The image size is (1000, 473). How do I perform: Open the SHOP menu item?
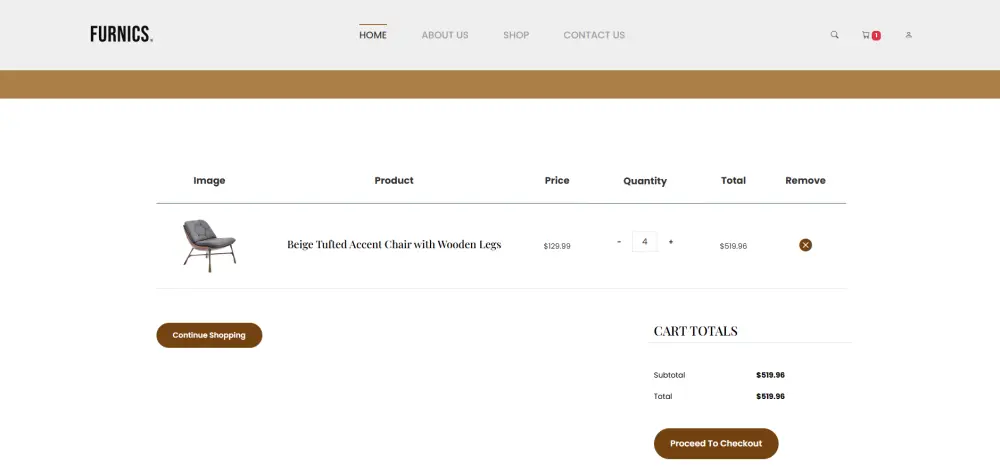pyautogui.click(x=516, y=35)
